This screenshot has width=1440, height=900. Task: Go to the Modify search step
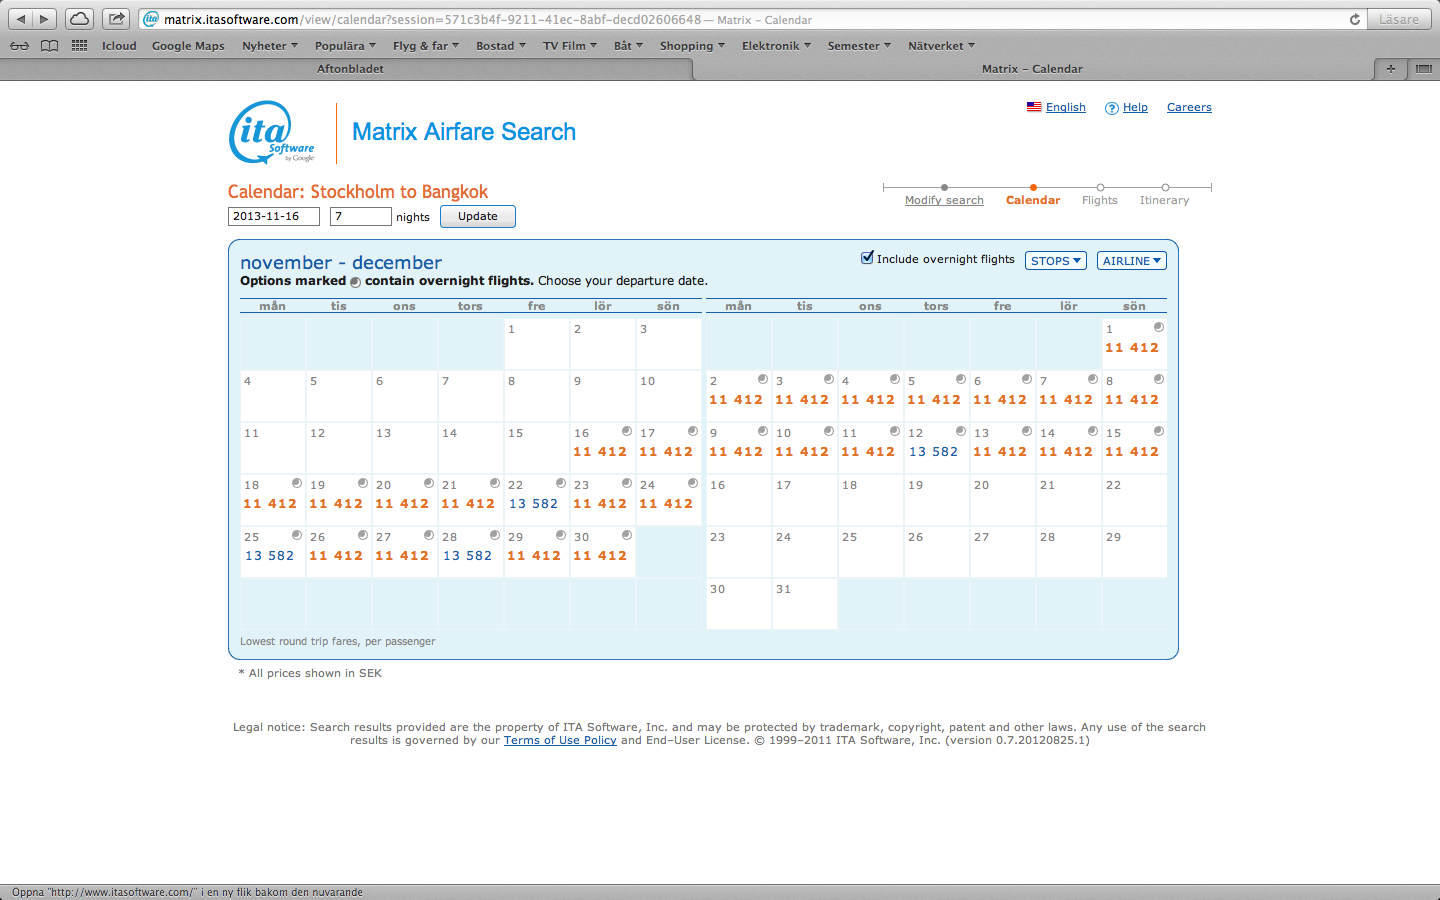tap(944, 200)
